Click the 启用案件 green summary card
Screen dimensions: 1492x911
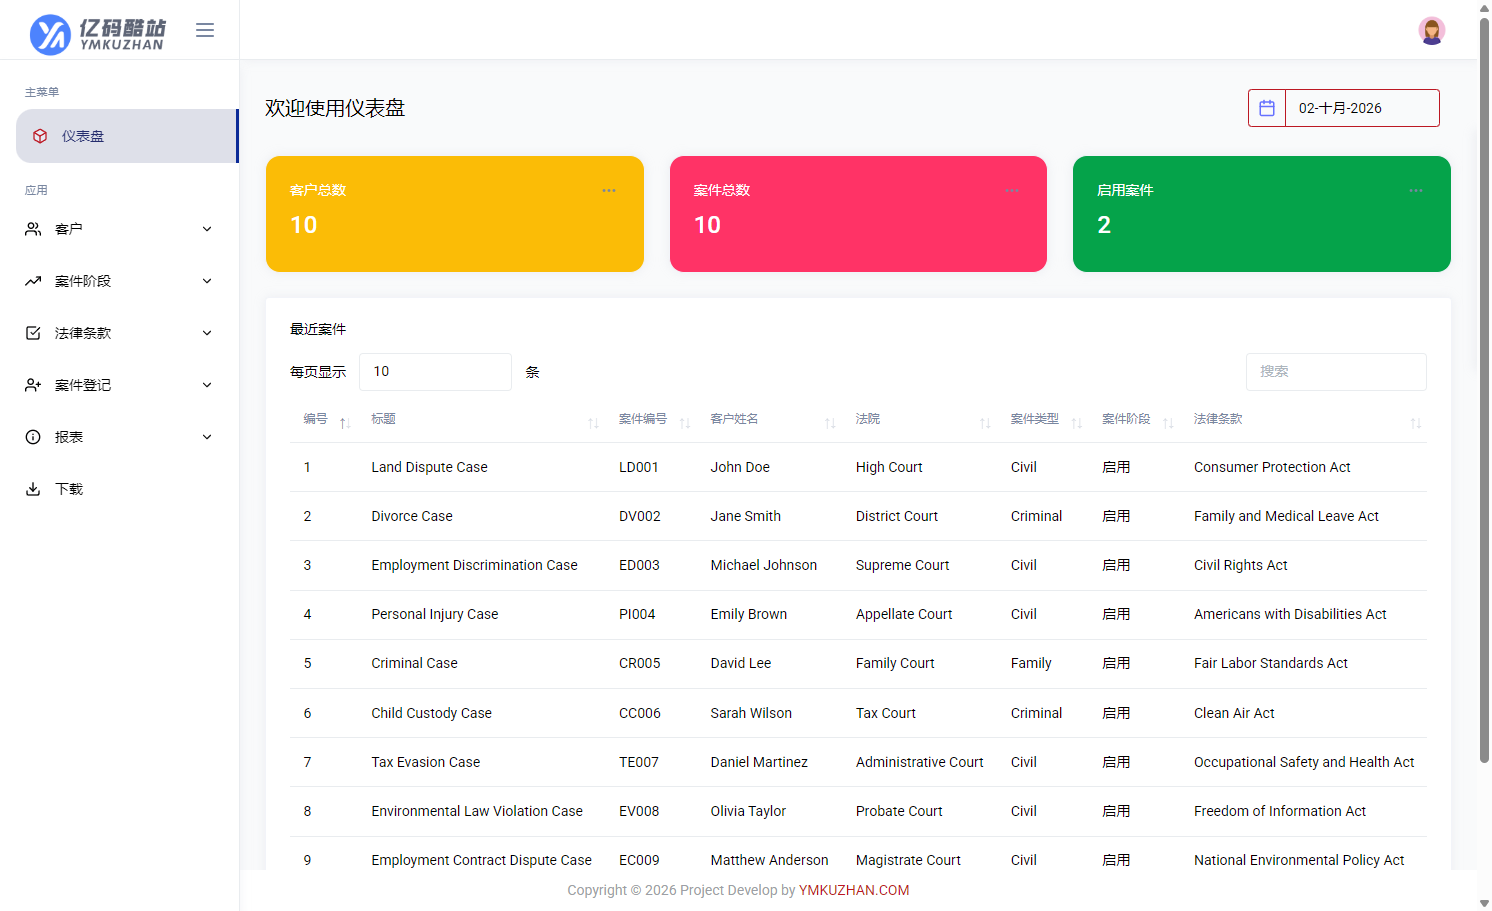pyautogui.click(x=1262, y=214)
